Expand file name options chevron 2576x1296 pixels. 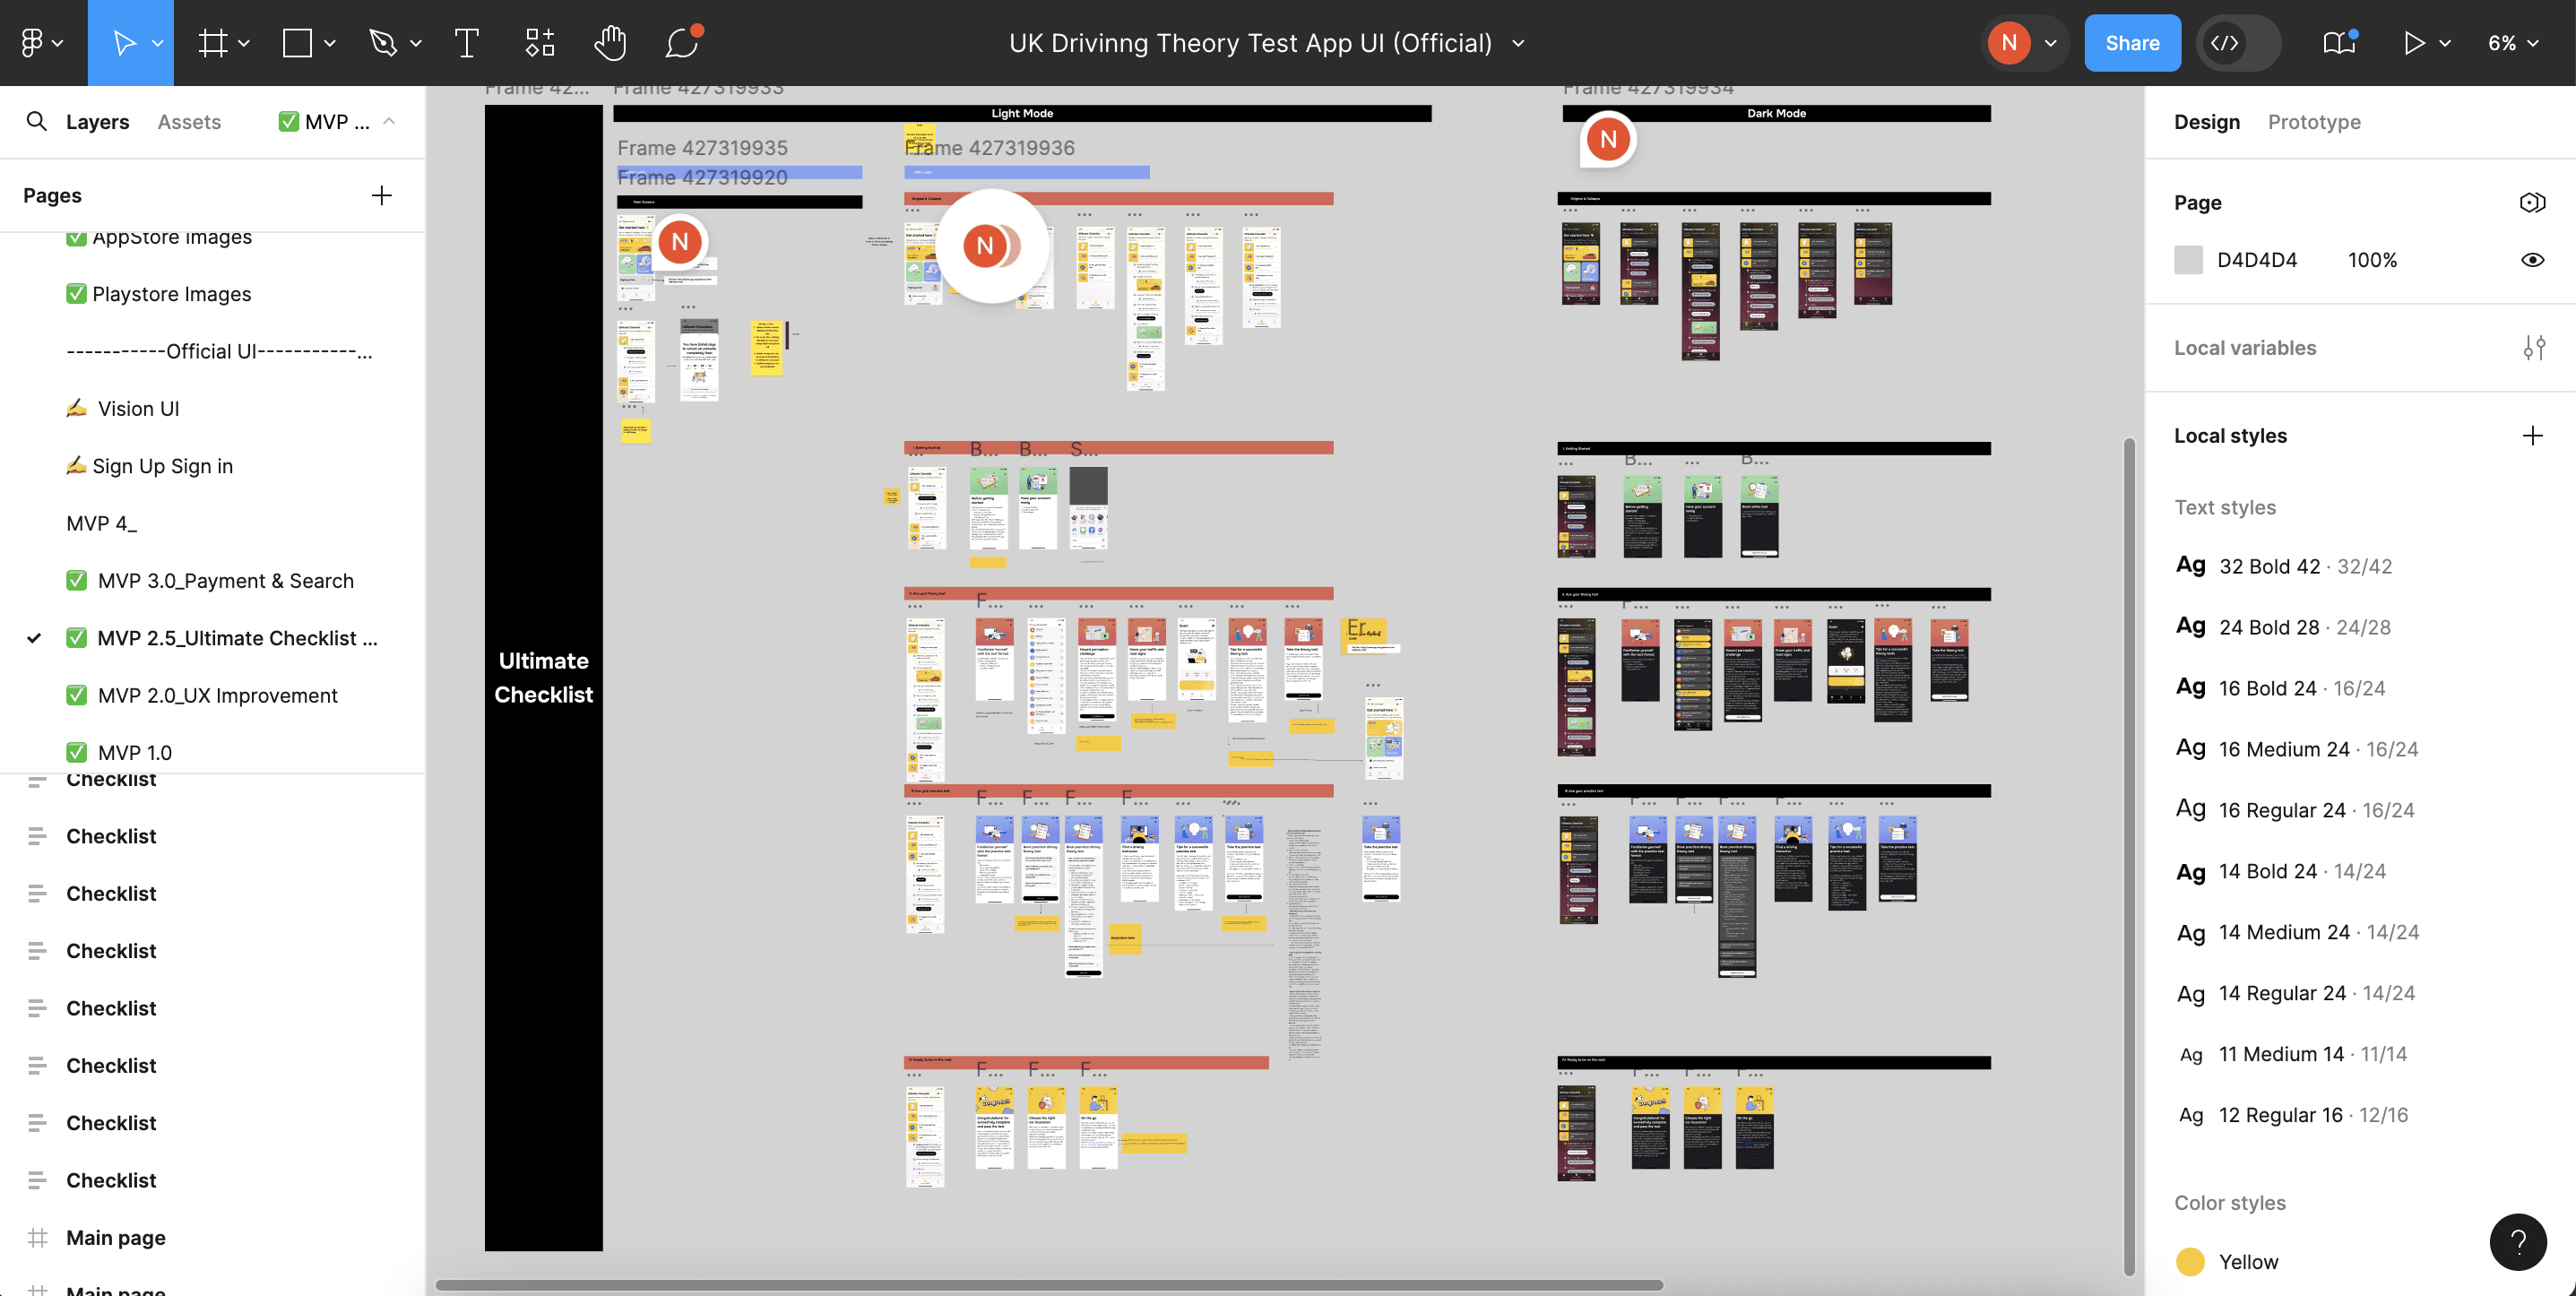[x=1518, y=43]
